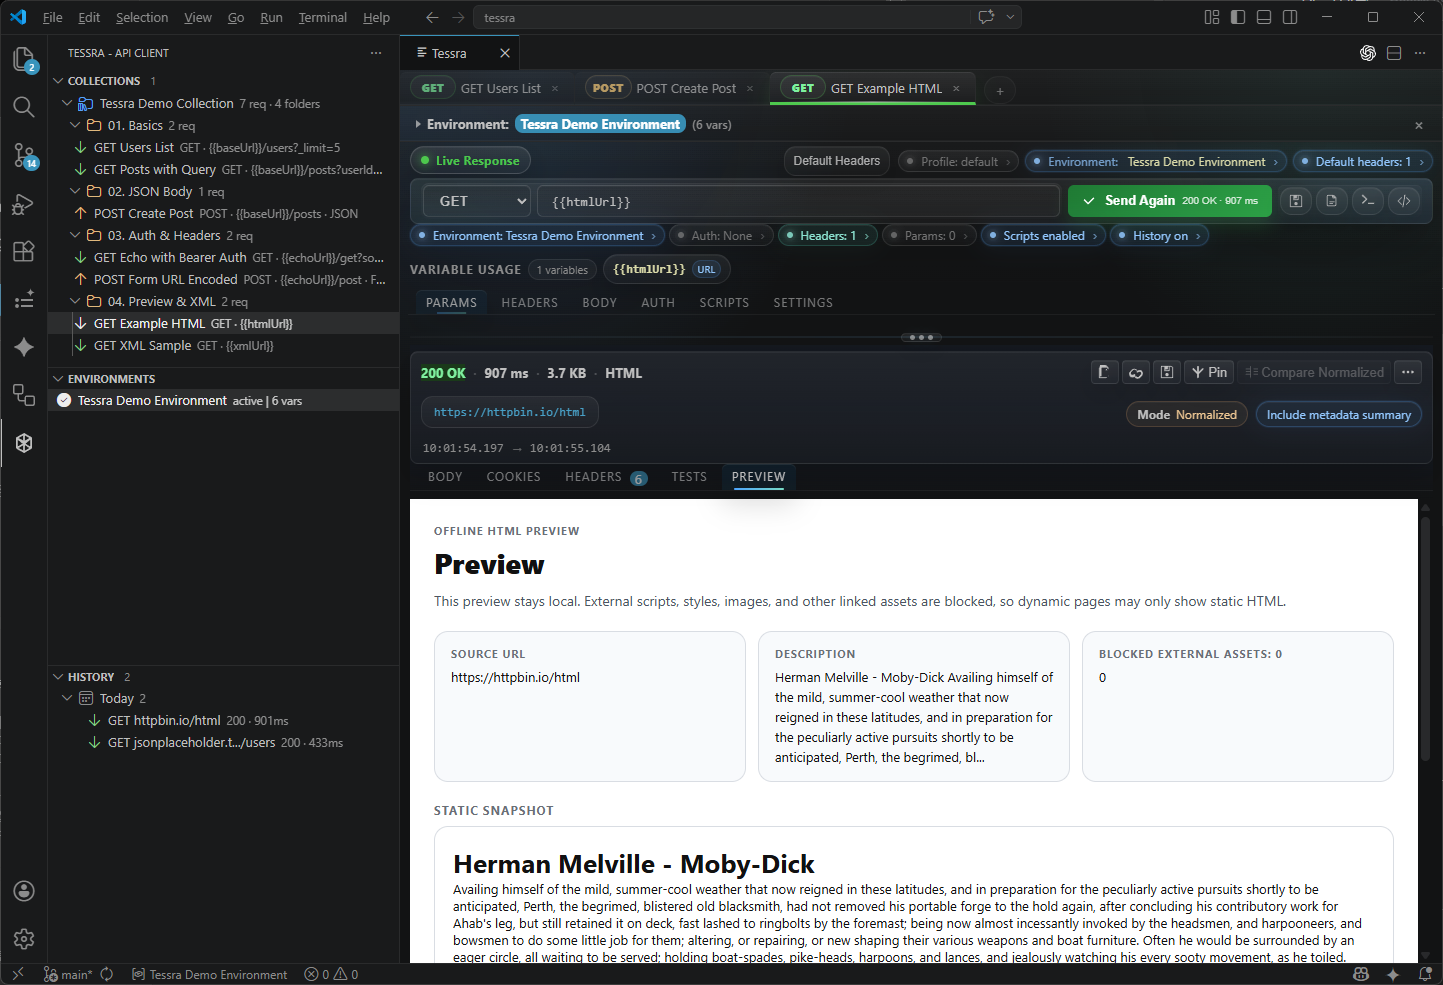Open the Auth: None settings link
Viewport: 1443px width, 985px height.
[720, 235]
